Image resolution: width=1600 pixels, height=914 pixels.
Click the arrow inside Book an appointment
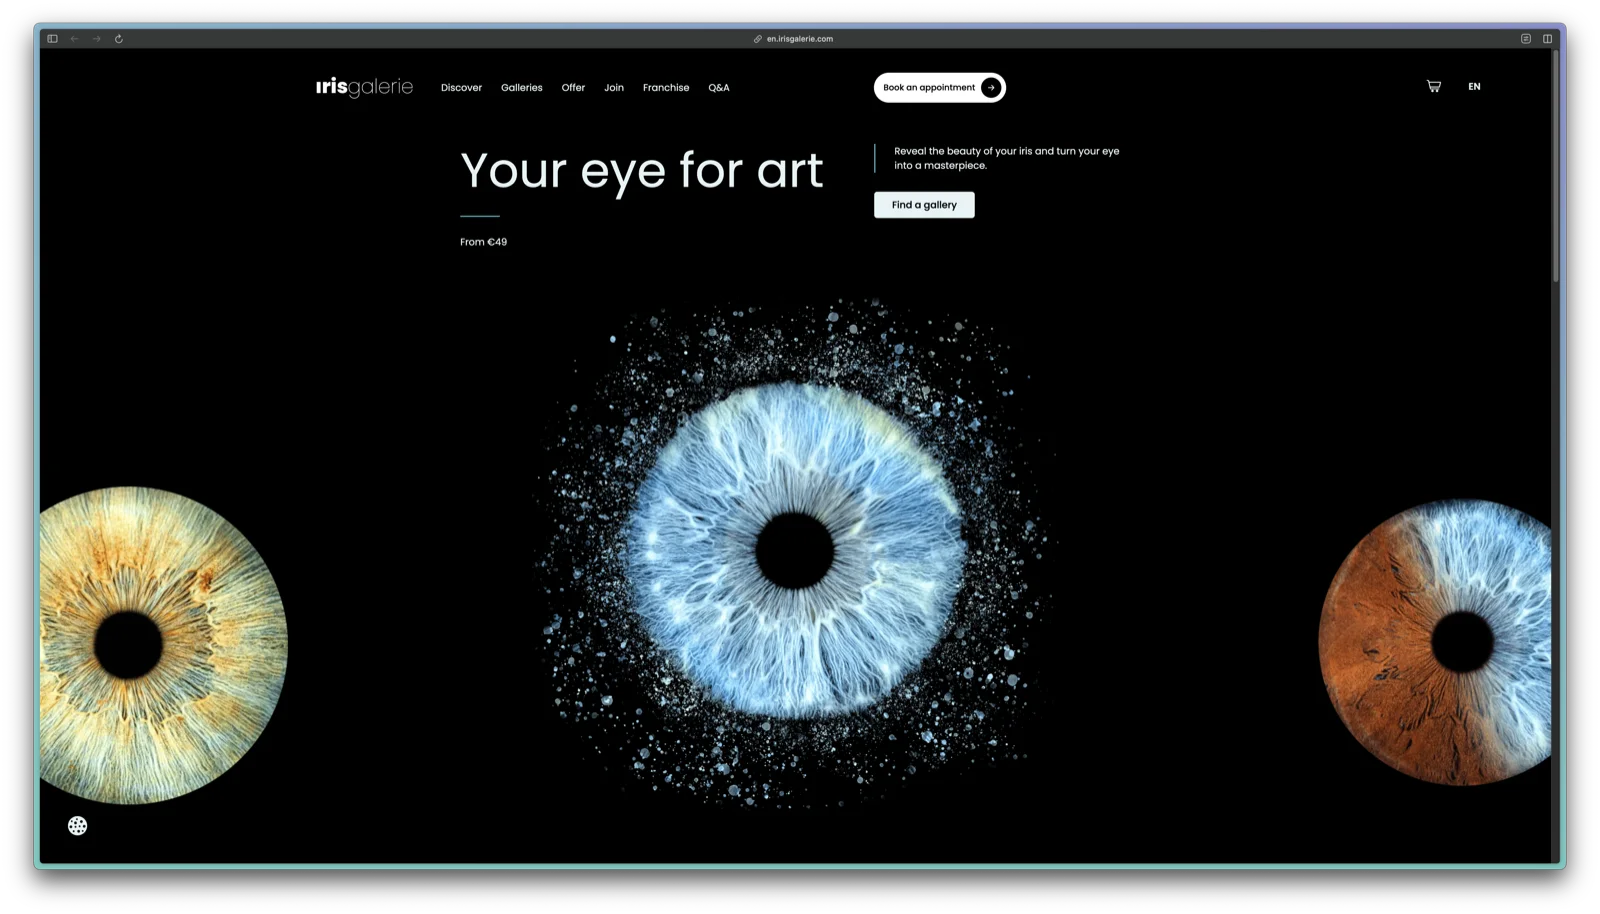pos(990,87)
